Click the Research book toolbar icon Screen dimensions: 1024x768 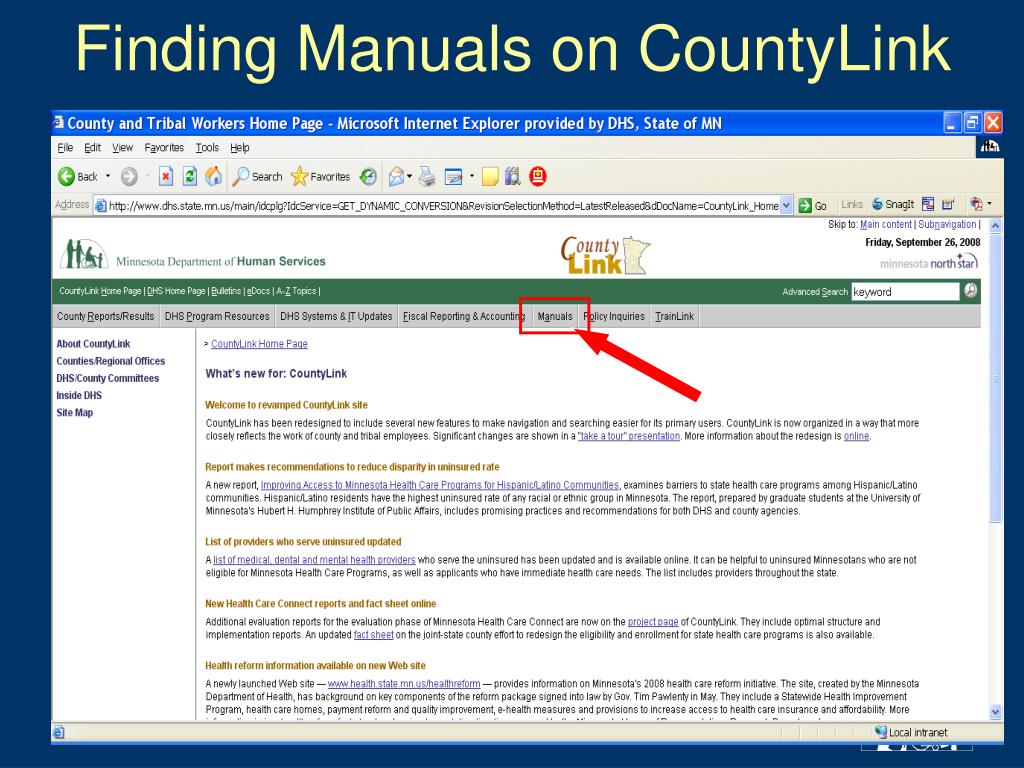pos(513,176)
